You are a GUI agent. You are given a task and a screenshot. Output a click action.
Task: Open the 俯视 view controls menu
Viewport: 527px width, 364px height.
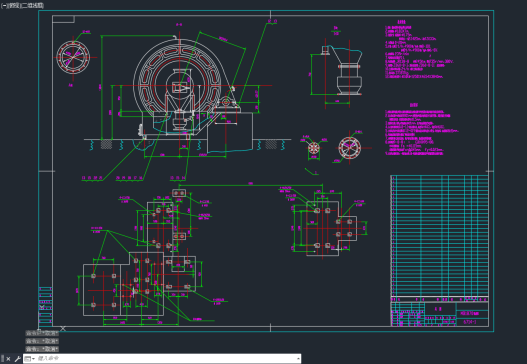coord(14,6)
